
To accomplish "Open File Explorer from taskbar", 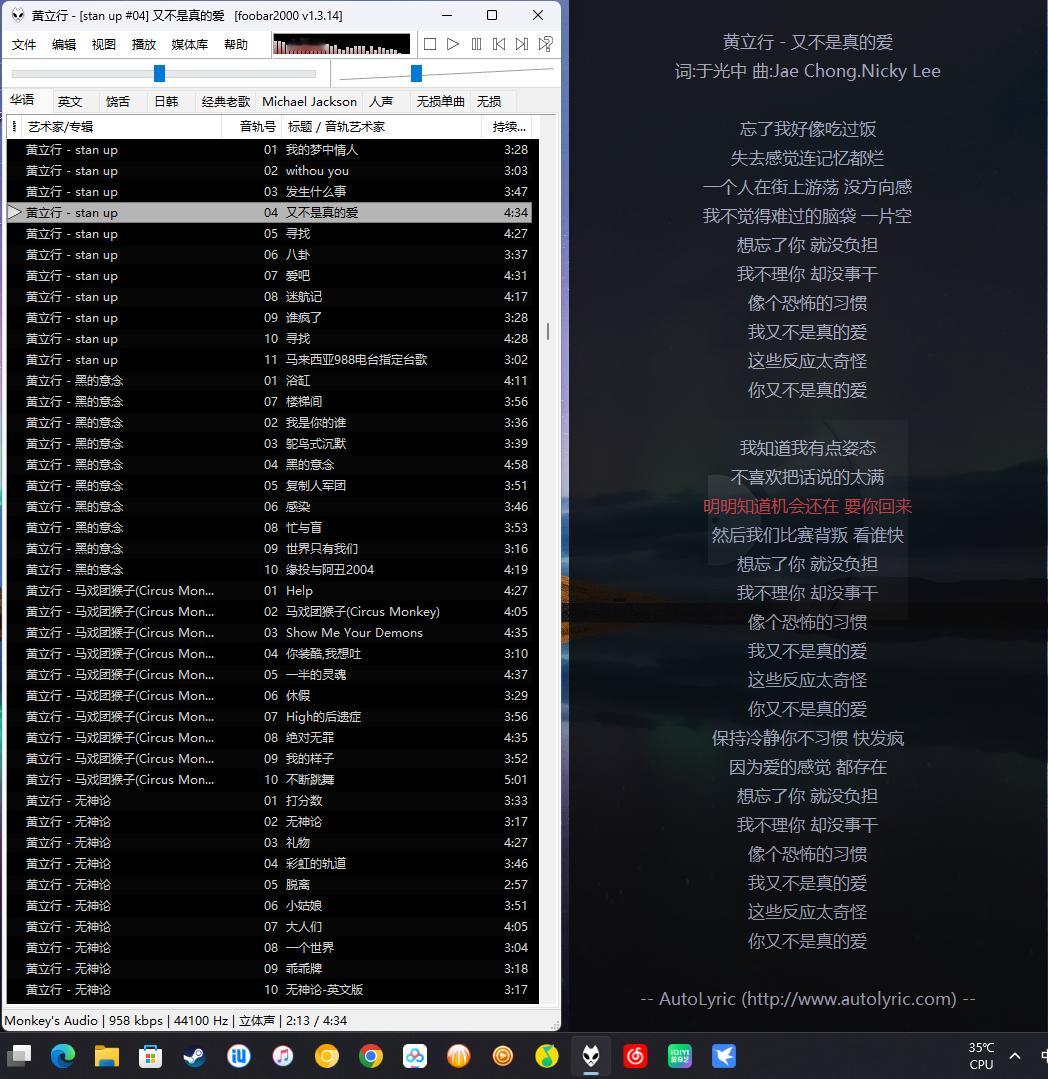I will point(107,1056).
